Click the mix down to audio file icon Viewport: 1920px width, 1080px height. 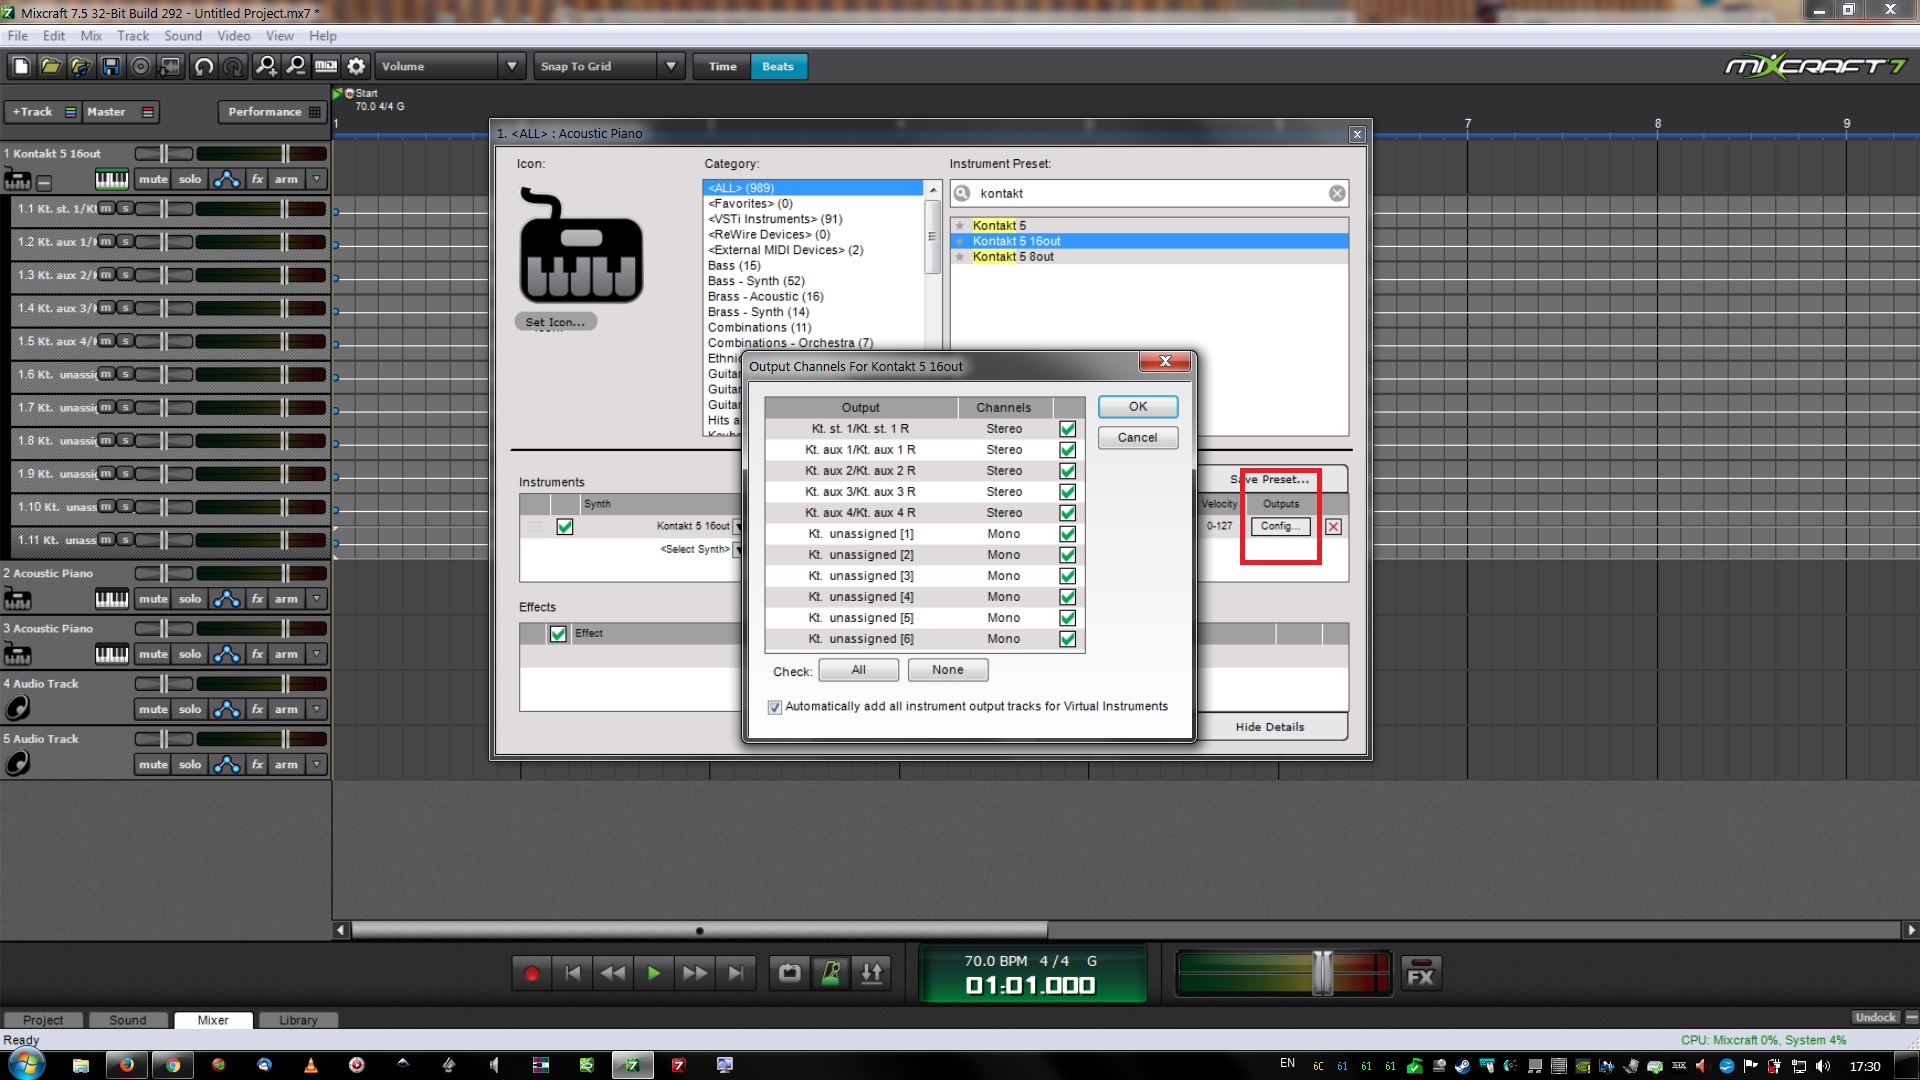point(171,67)
